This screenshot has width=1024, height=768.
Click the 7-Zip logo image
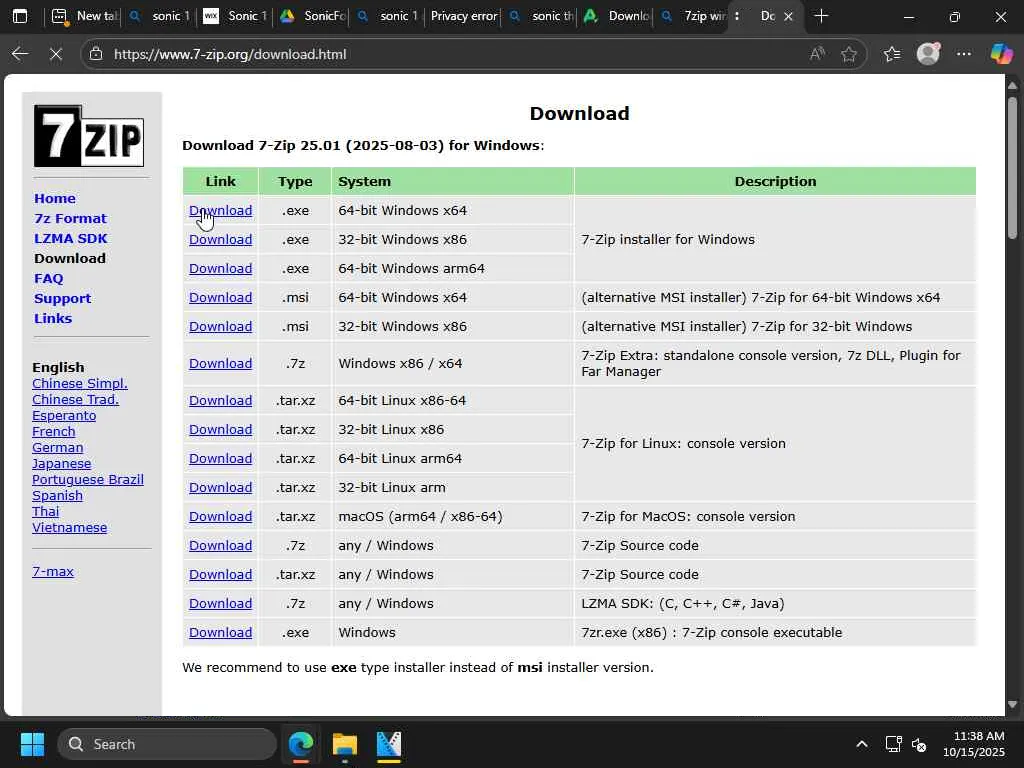[89, 136]
